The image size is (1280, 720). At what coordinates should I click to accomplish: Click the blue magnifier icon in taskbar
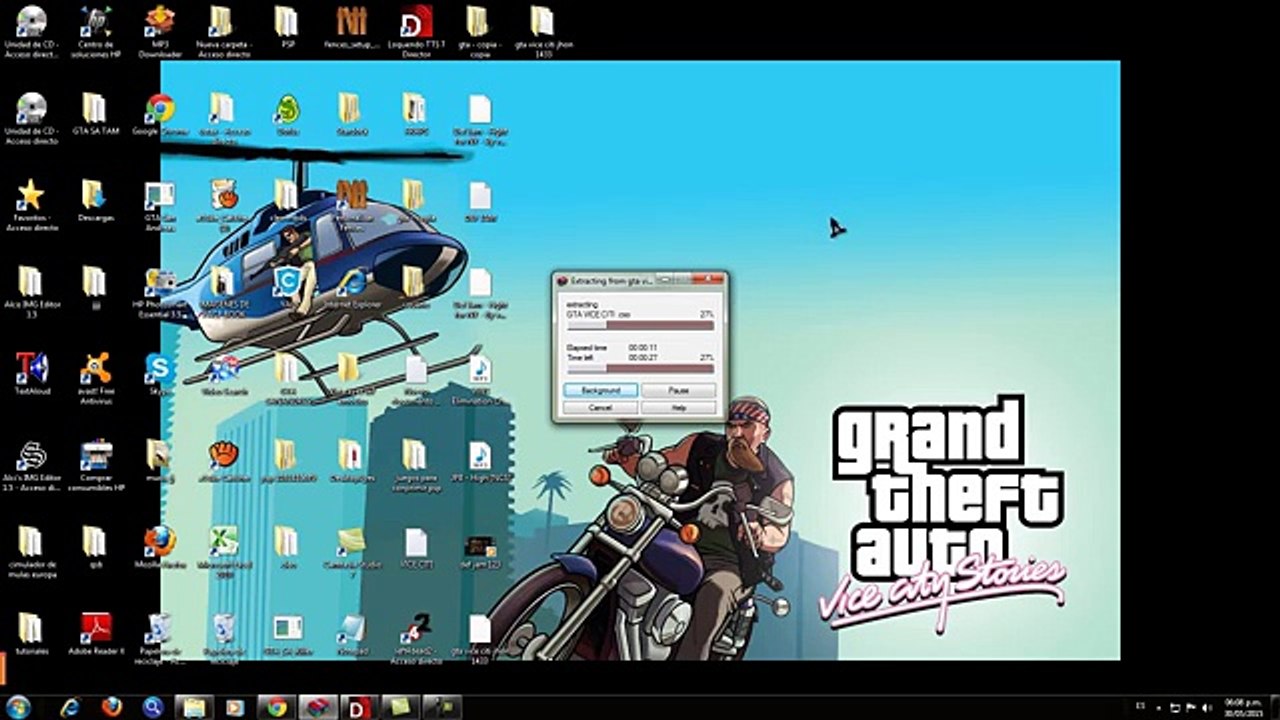click(152, 707)
